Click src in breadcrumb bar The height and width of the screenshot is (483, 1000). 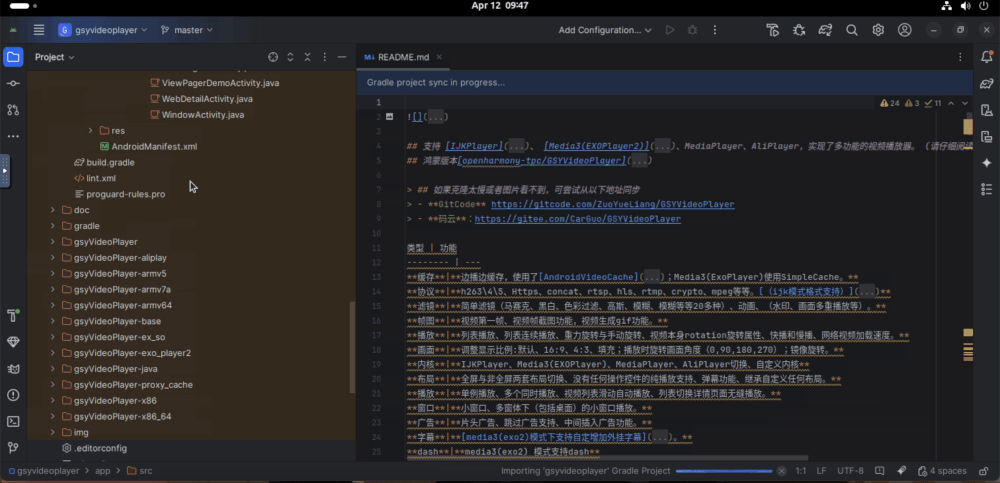[140, 471]
